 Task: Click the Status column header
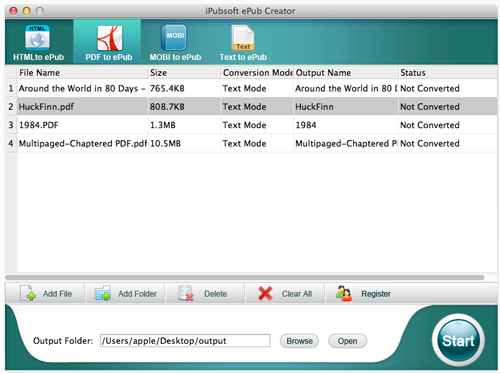(x=448, y=73)
